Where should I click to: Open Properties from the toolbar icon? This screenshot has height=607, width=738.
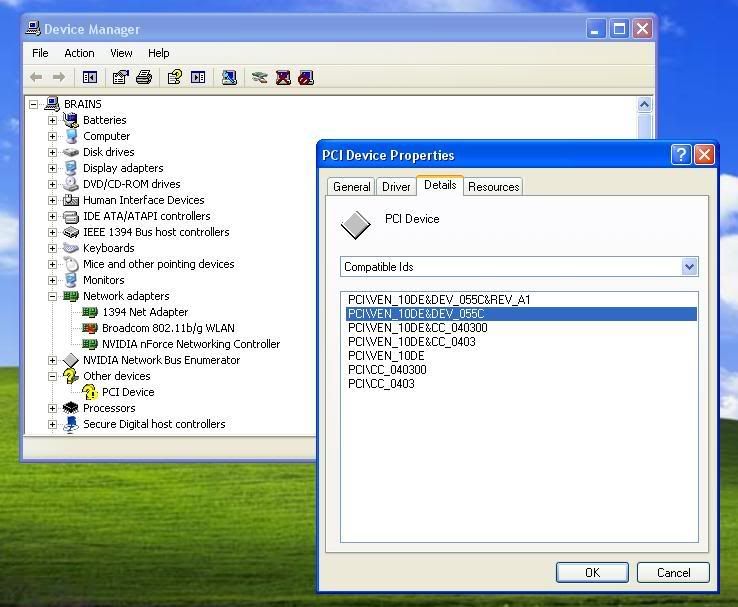point(120,77)
